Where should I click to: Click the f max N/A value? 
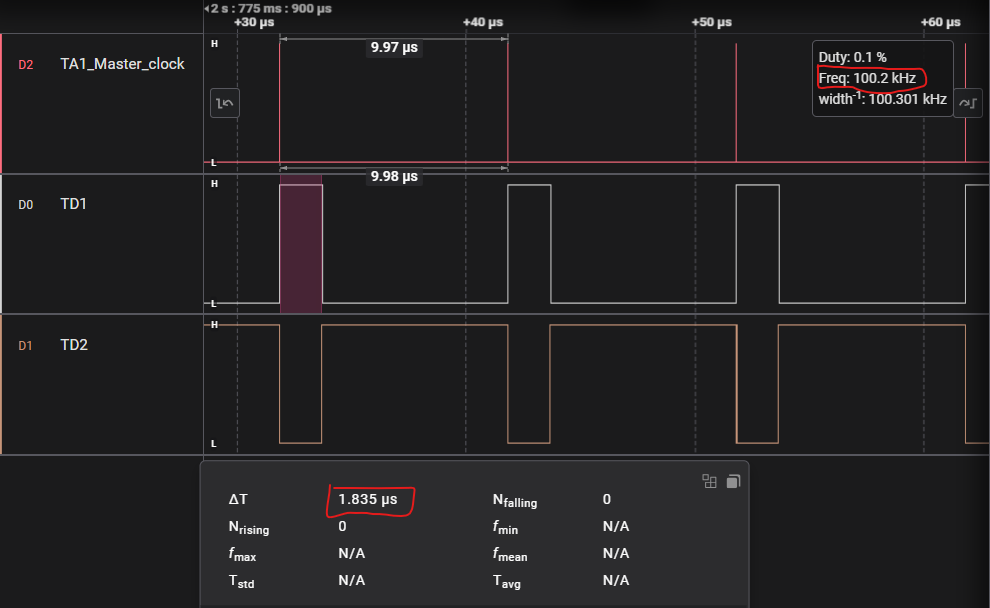[352, 554]
